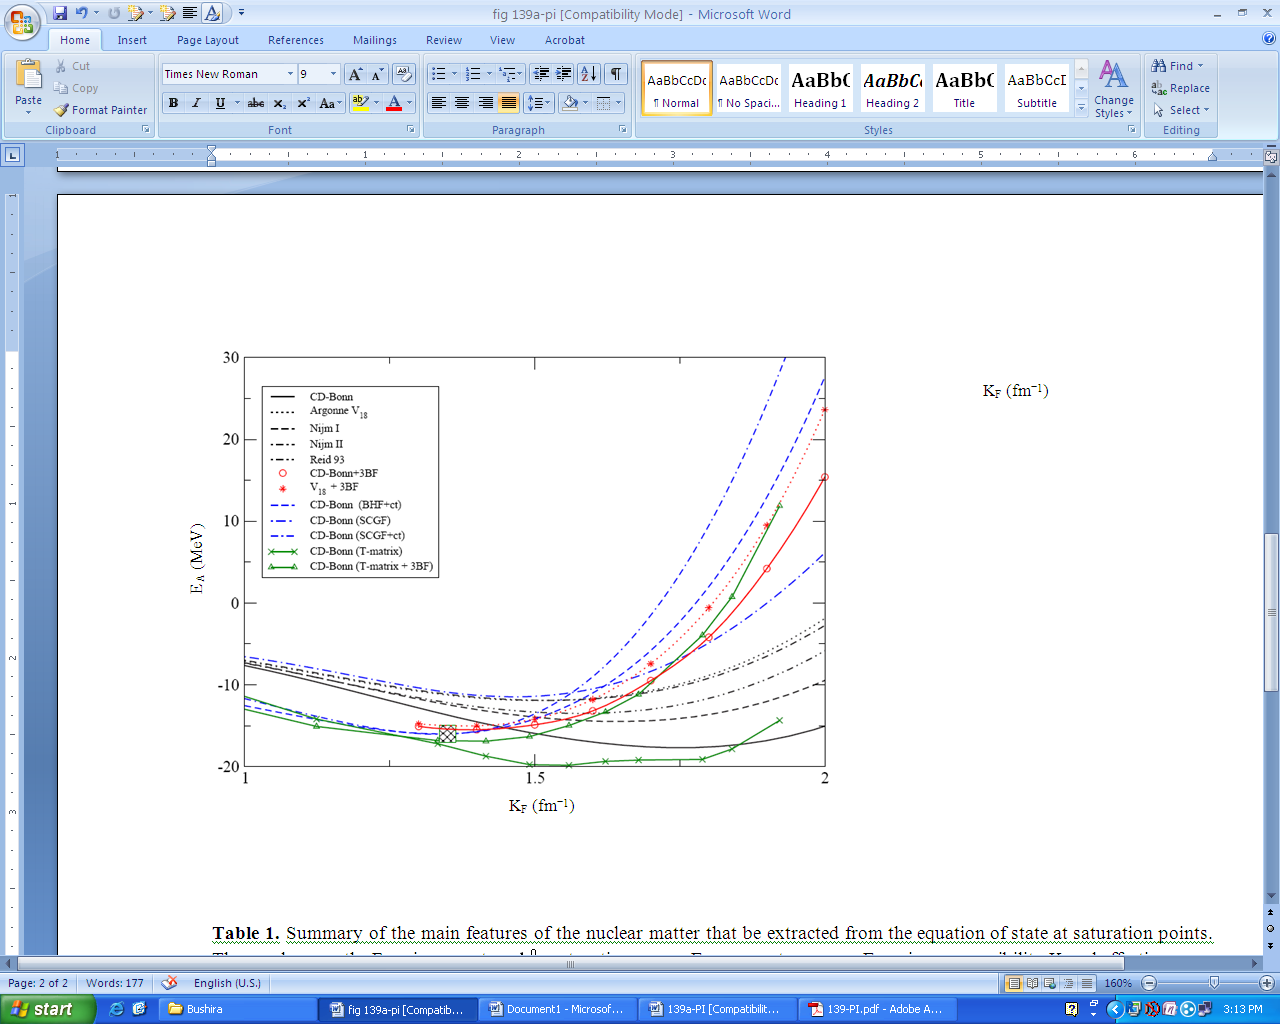
Task: Click the Show/Hide paragraph marks icon
Action: coord(617,74)
